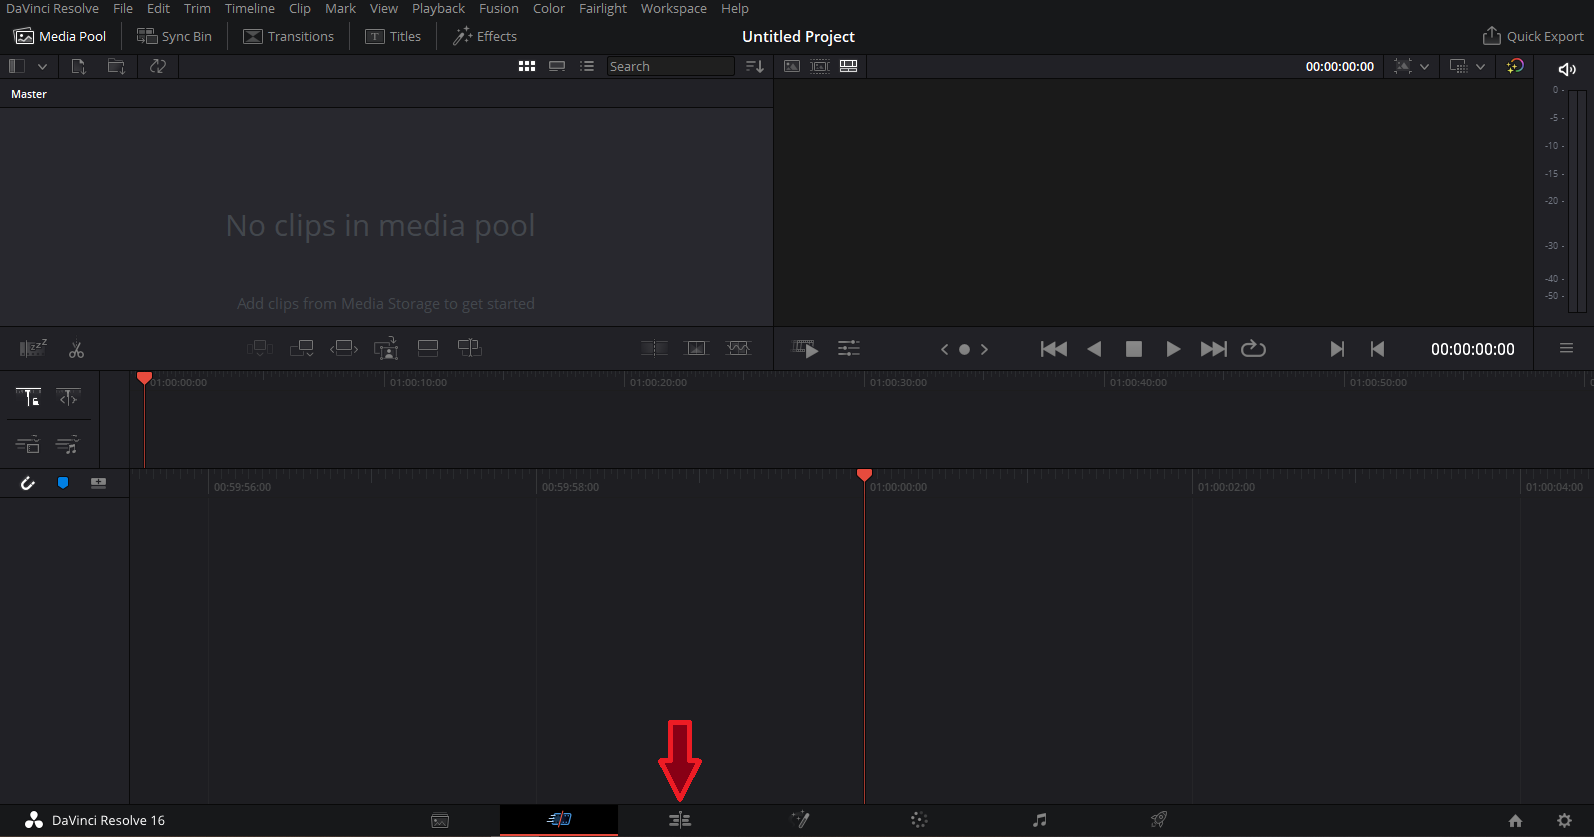
Task: Open the Tools sliders icon under viewer
Action: coord(849,349)
